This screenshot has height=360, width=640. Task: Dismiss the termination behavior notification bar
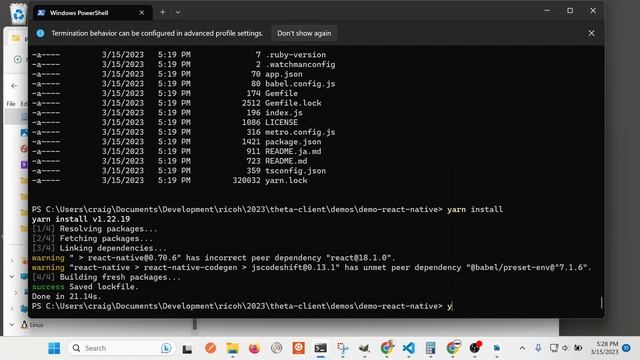click(591, 33)
